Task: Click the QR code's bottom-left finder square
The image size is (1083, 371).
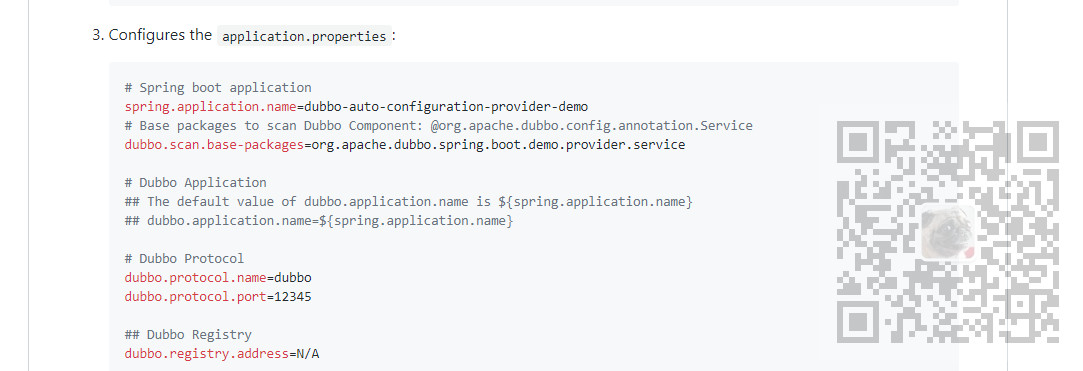Action: tap(859, 321)
